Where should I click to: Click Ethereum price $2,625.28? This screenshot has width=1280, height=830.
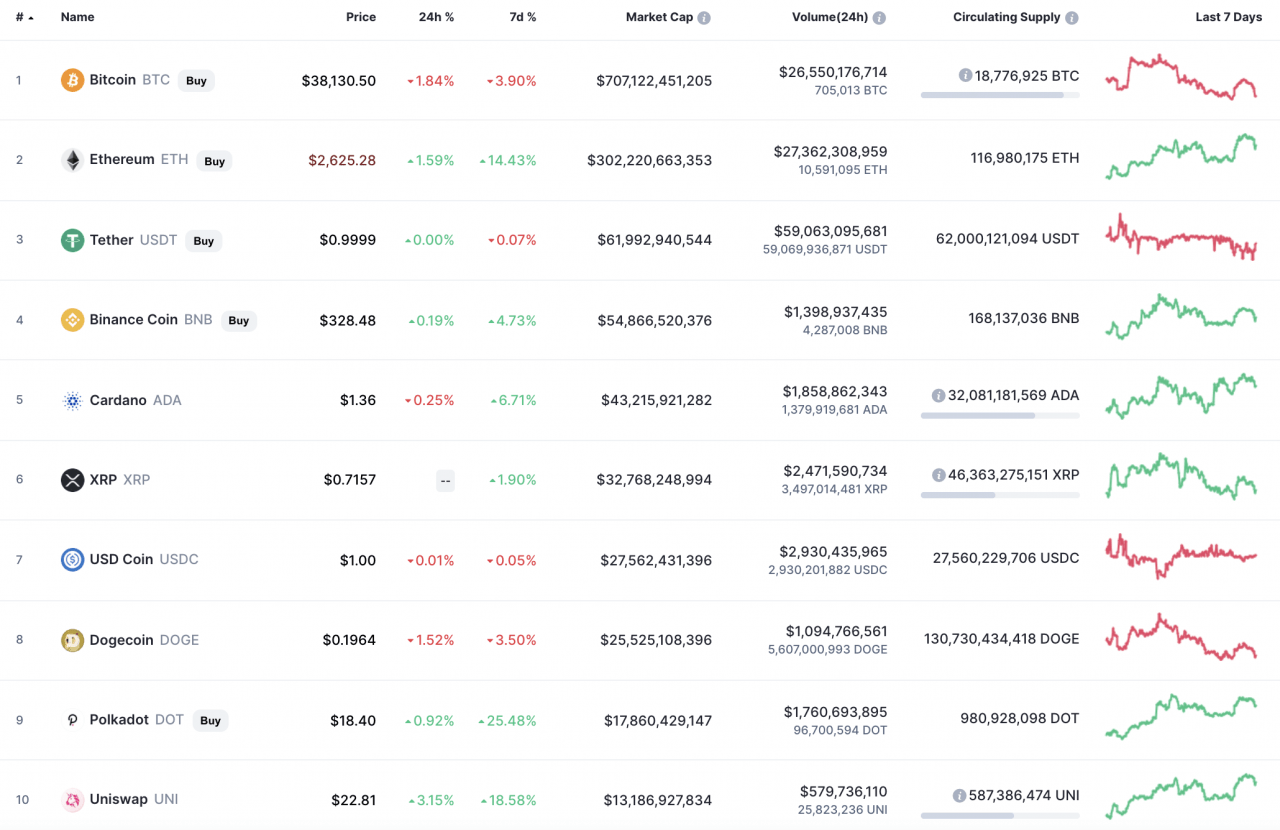click(x=342, y=161)
